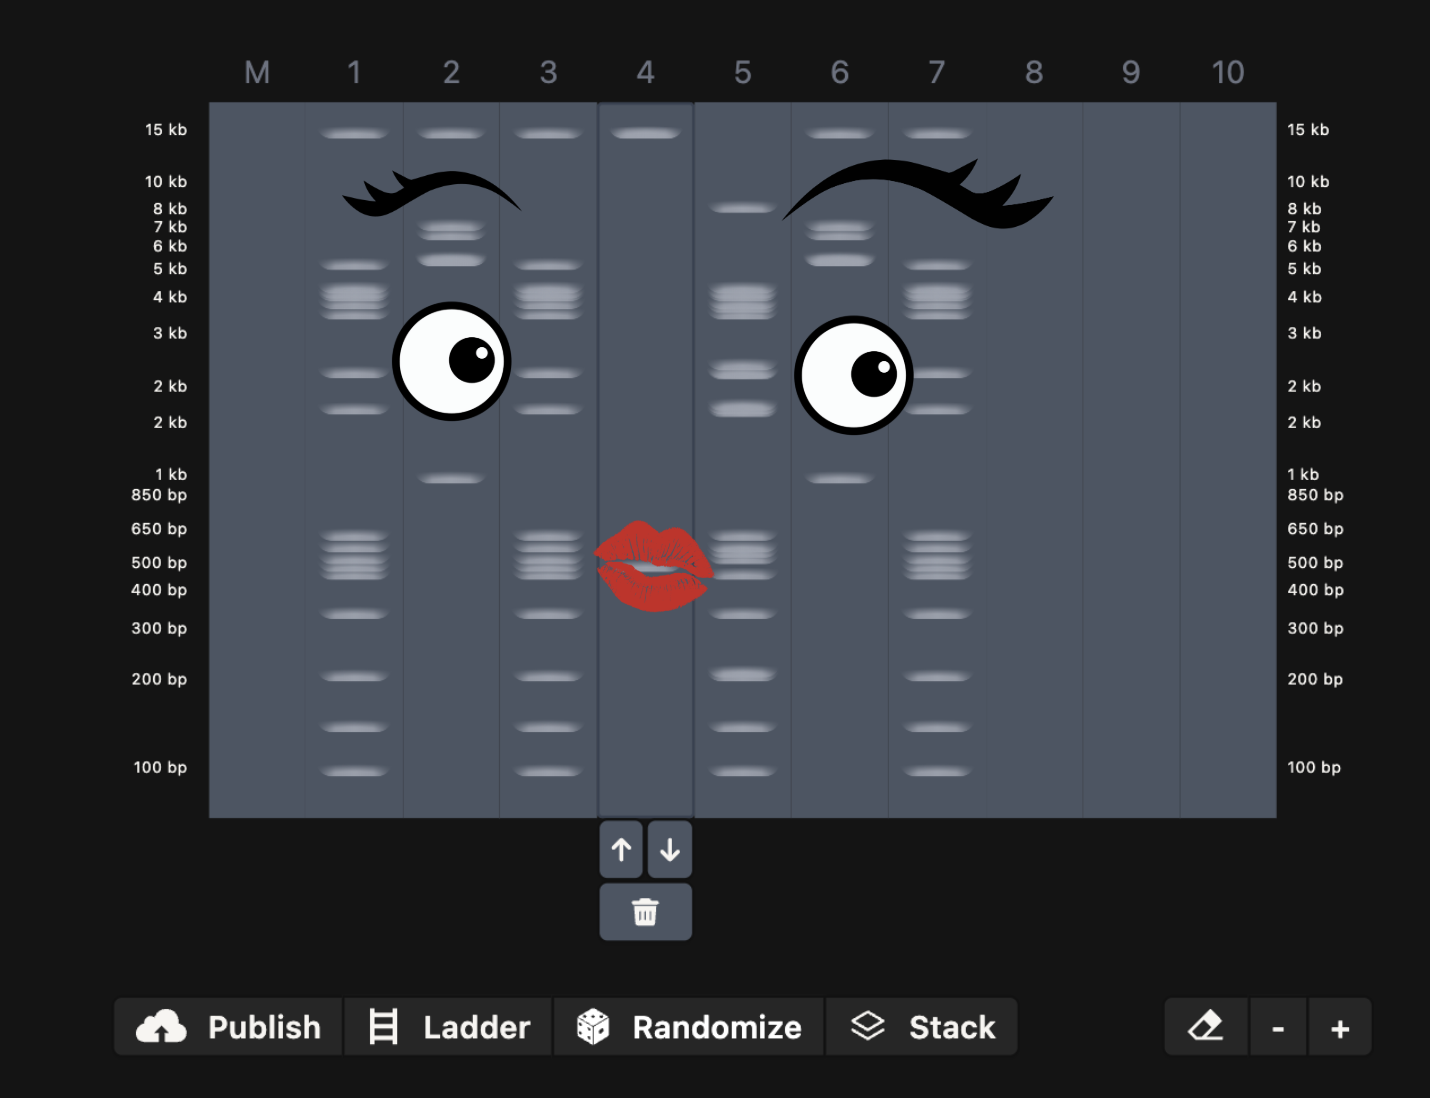Click the 15 kb band in lane 1
The height and width of the screenshot is (1098, 1430).
[354, 133]
